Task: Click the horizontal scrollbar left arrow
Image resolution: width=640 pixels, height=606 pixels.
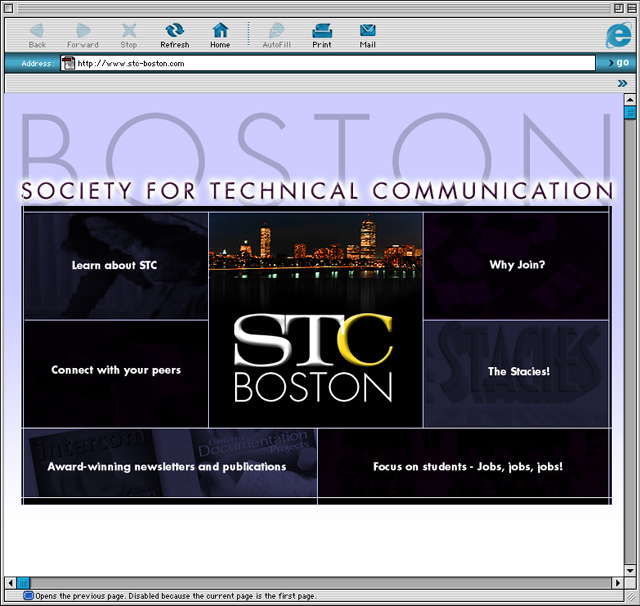Action: [11, 583]
